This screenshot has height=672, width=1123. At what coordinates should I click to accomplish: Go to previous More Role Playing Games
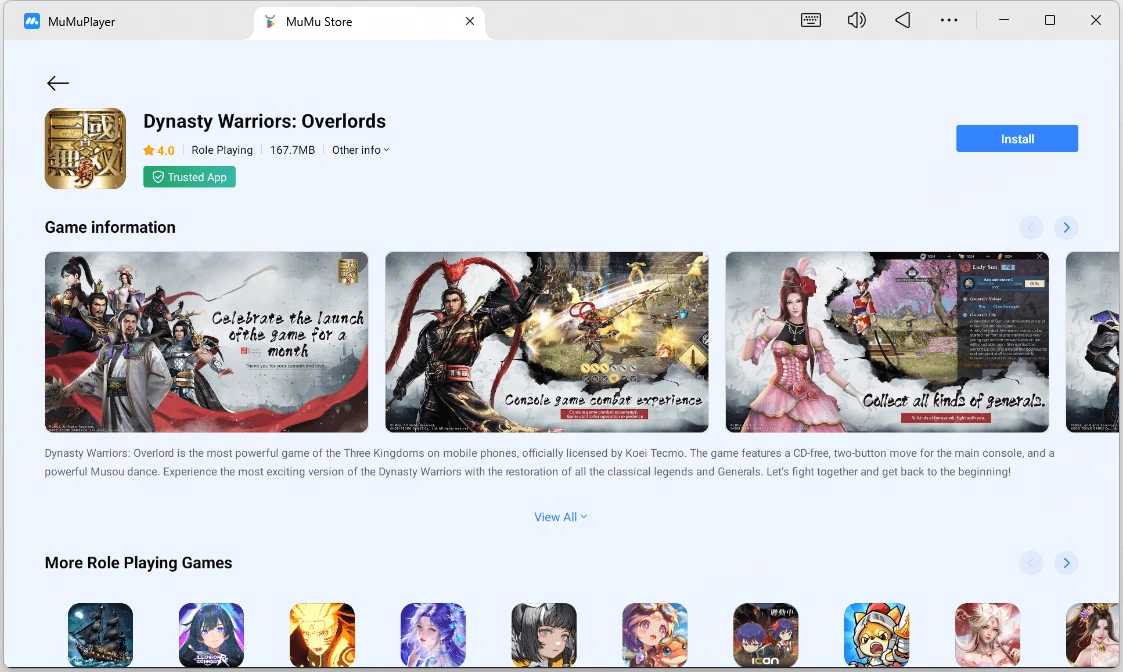coord(1031,563)
